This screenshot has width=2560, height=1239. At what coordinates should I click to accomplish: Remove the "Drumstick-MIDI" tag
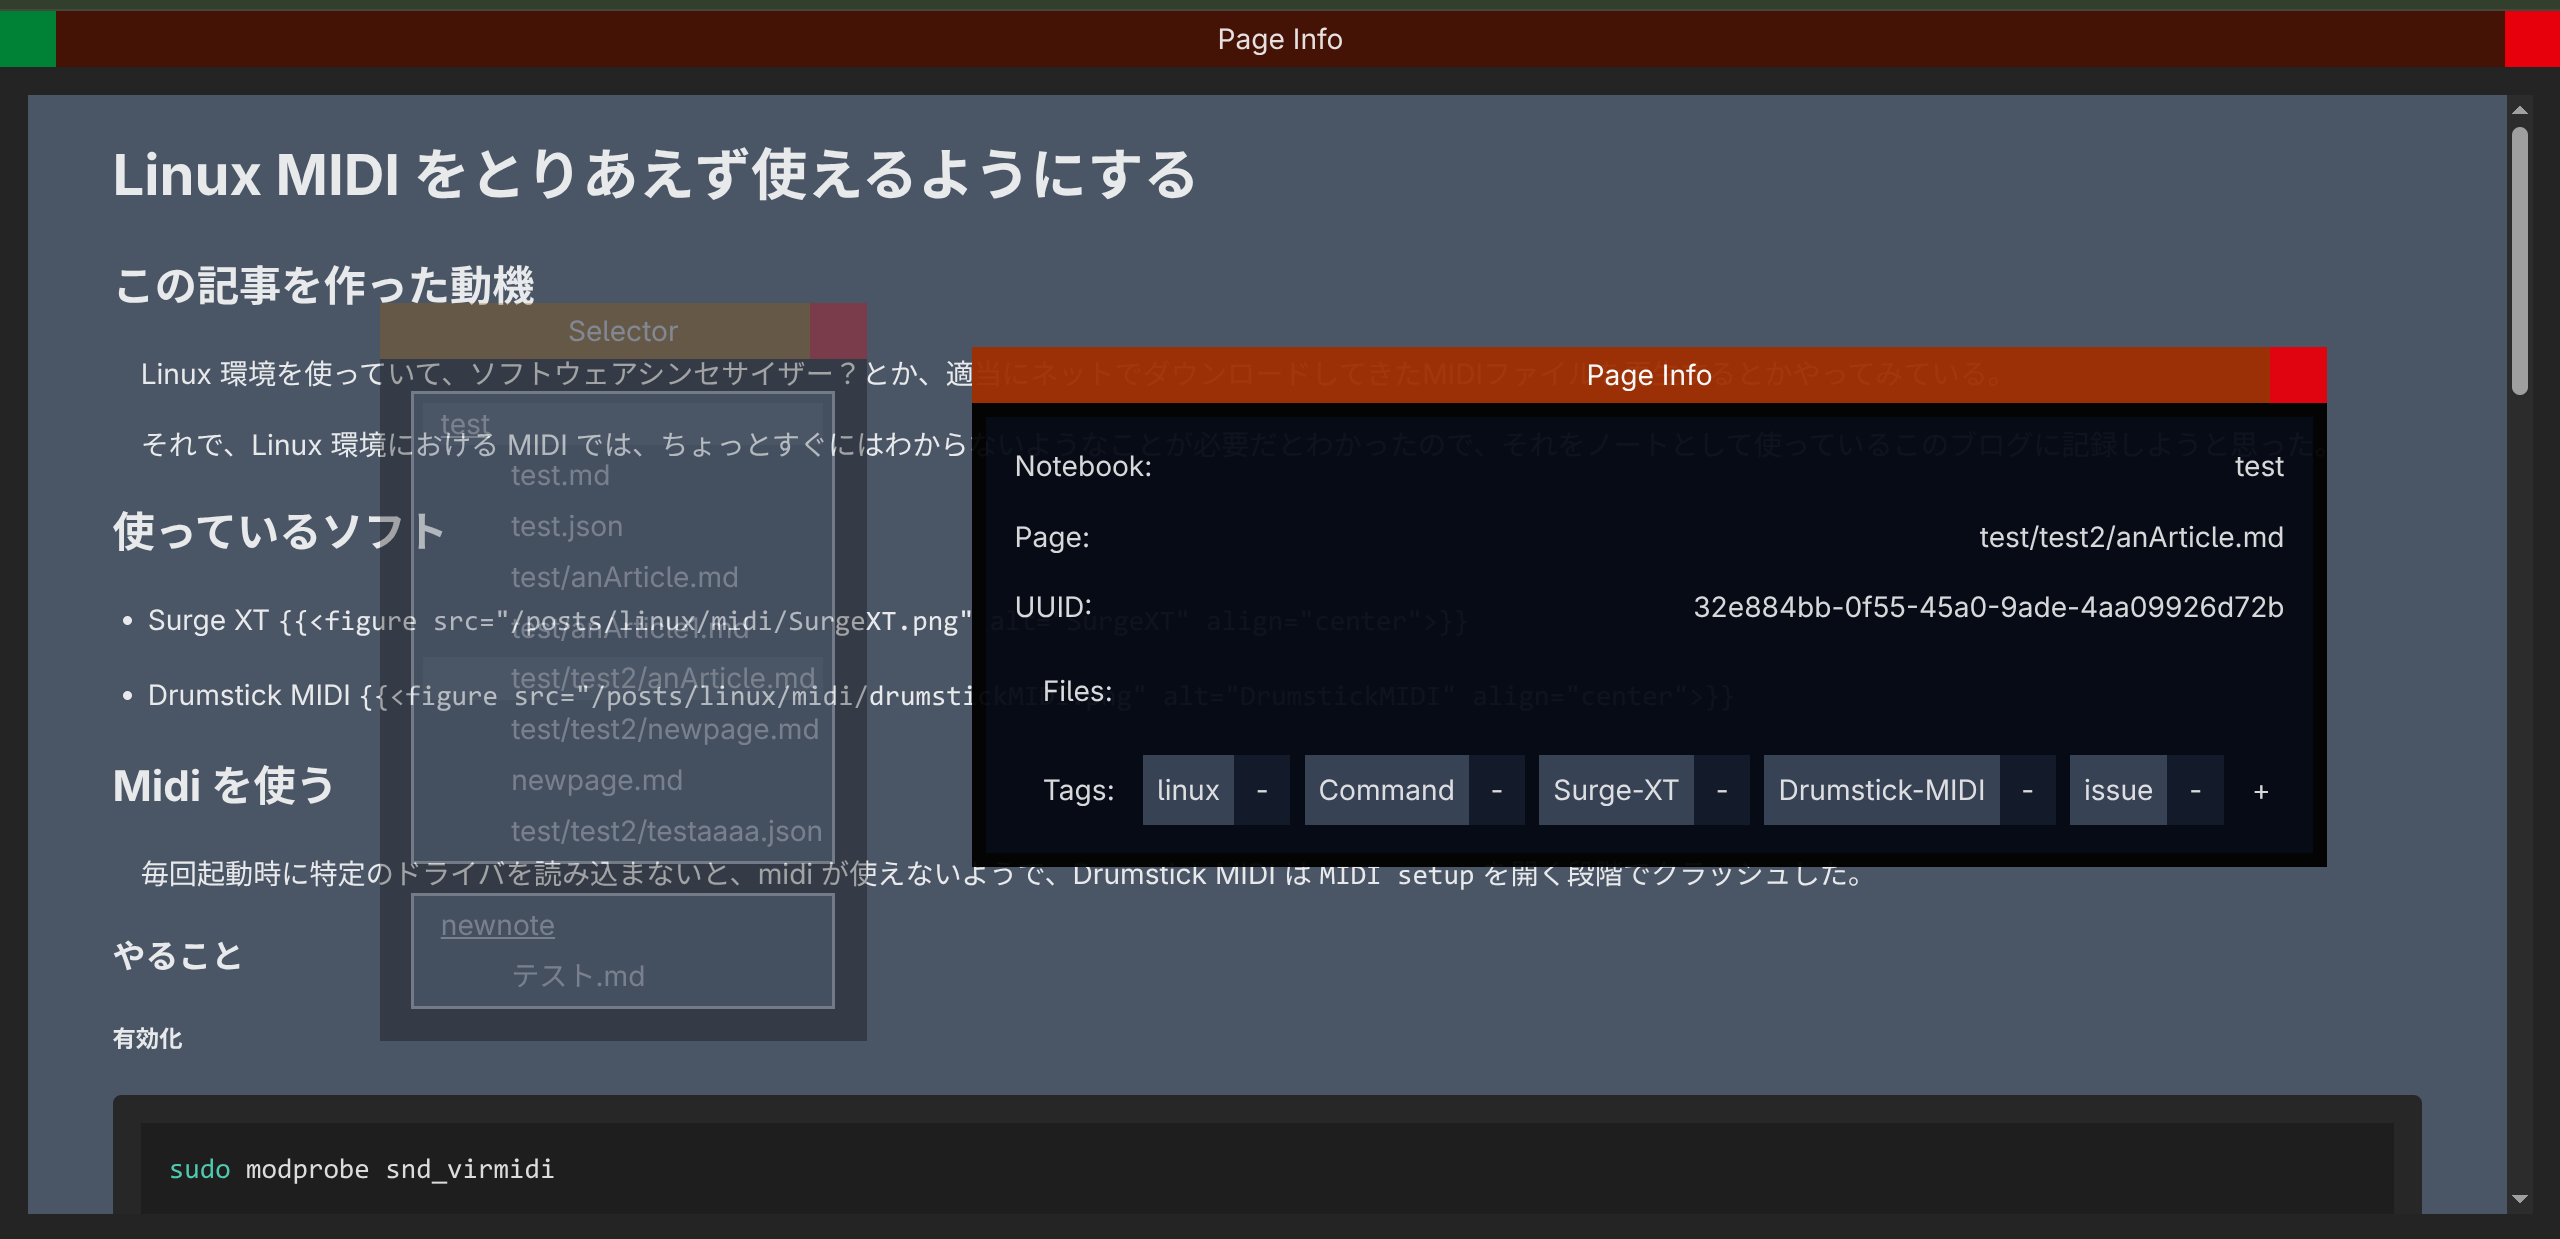point(2028,790)
